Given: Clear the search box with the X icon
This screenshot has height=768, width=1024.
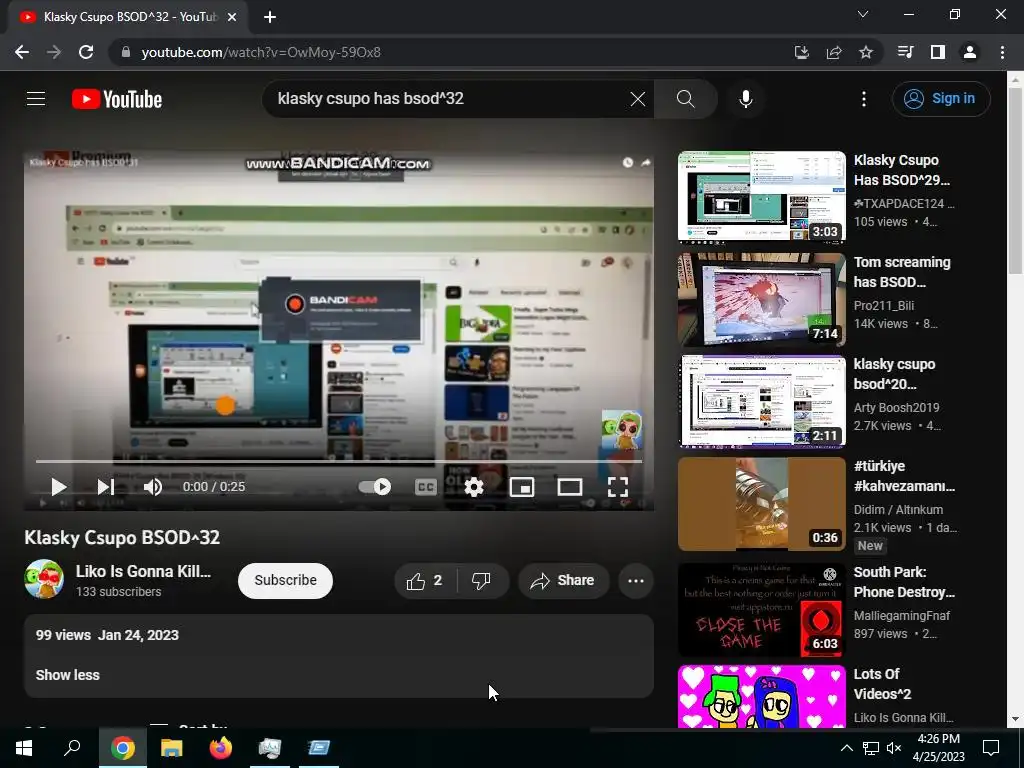Looking at the screenshot, I should click(637, 99).
